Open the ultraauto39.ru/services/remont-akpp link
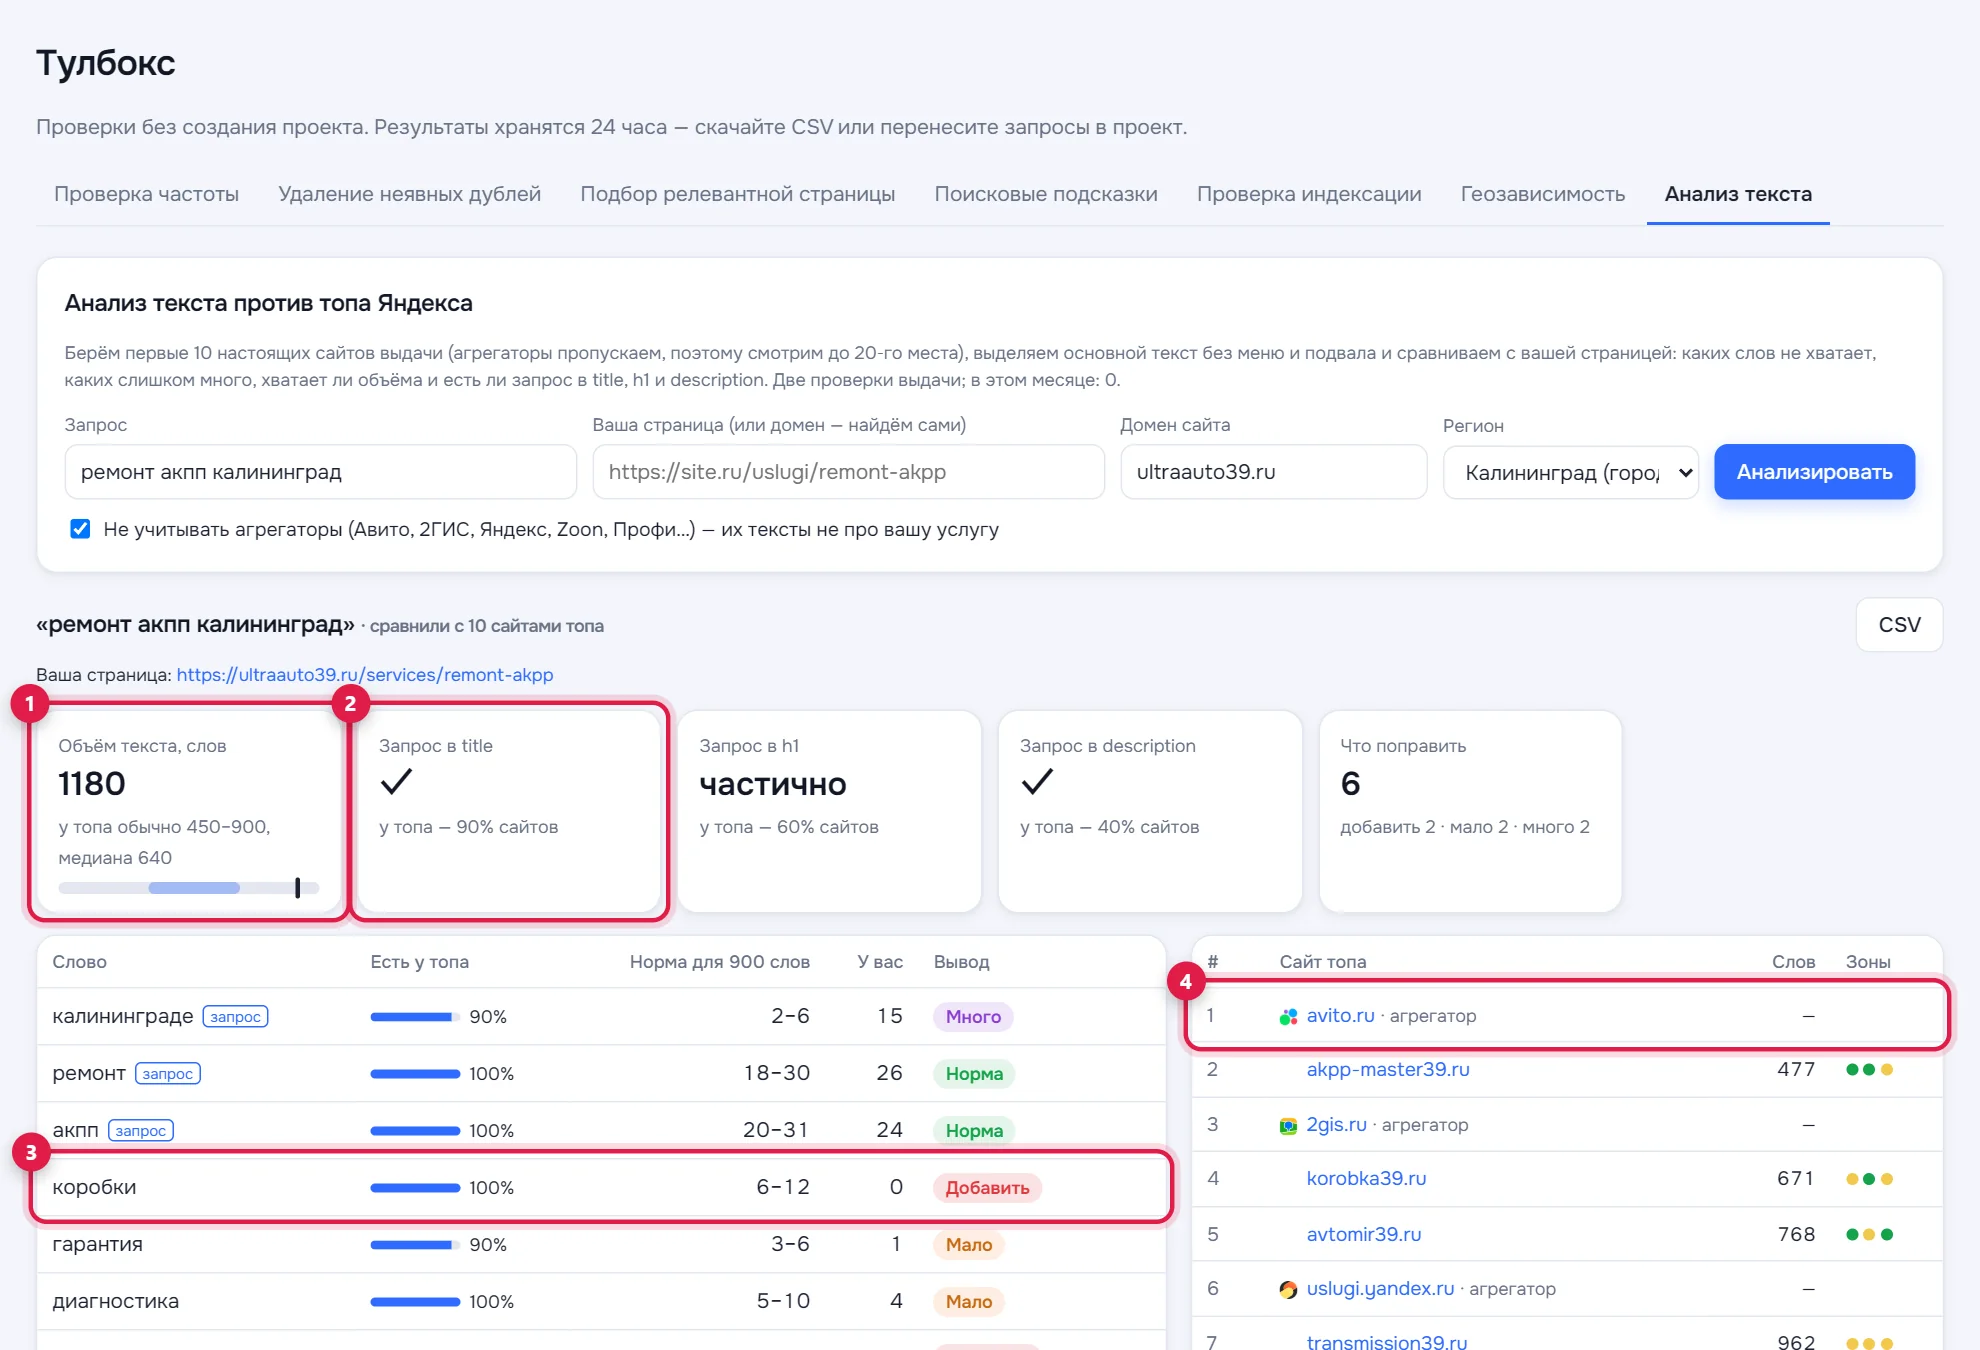This screenshot has width=1980, height=1350. tap(365, 675)
